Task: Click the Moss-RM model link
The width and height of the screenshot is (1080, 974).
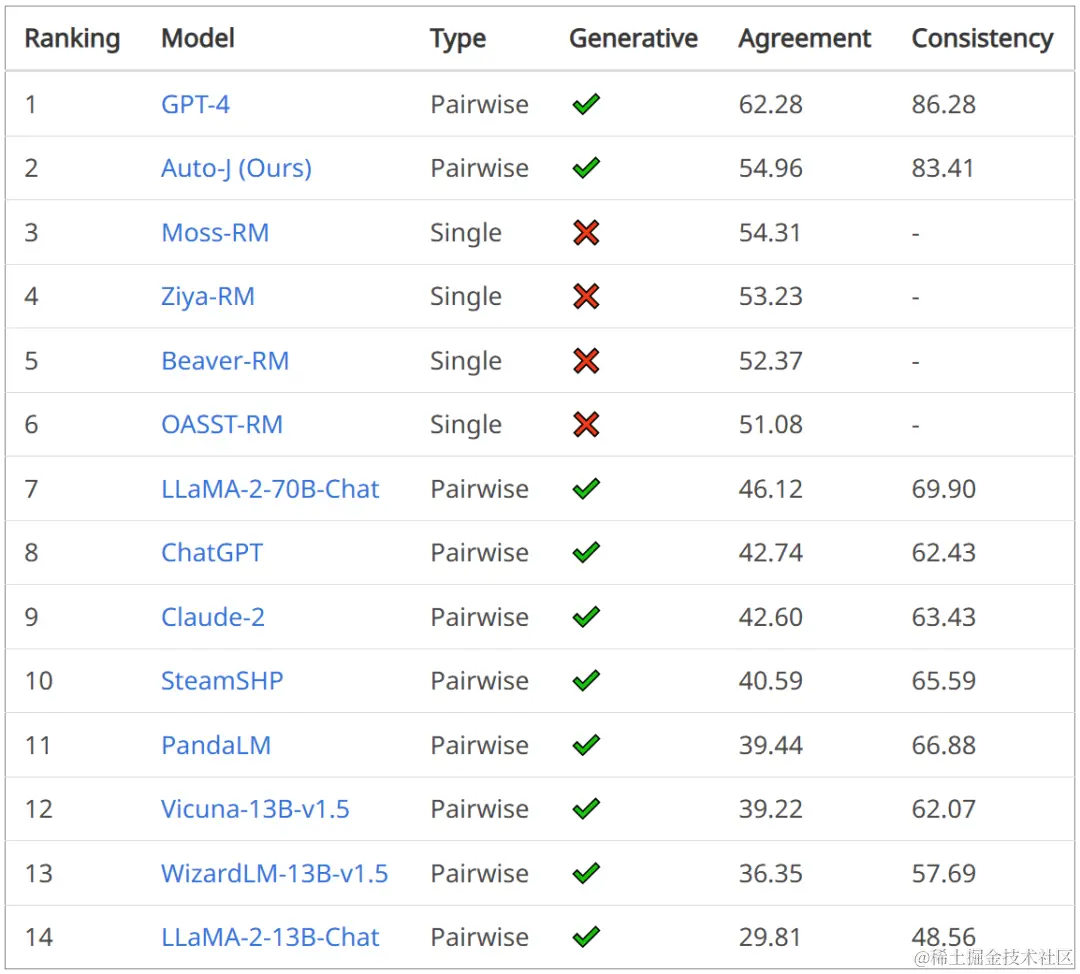Action: point(215,233)
